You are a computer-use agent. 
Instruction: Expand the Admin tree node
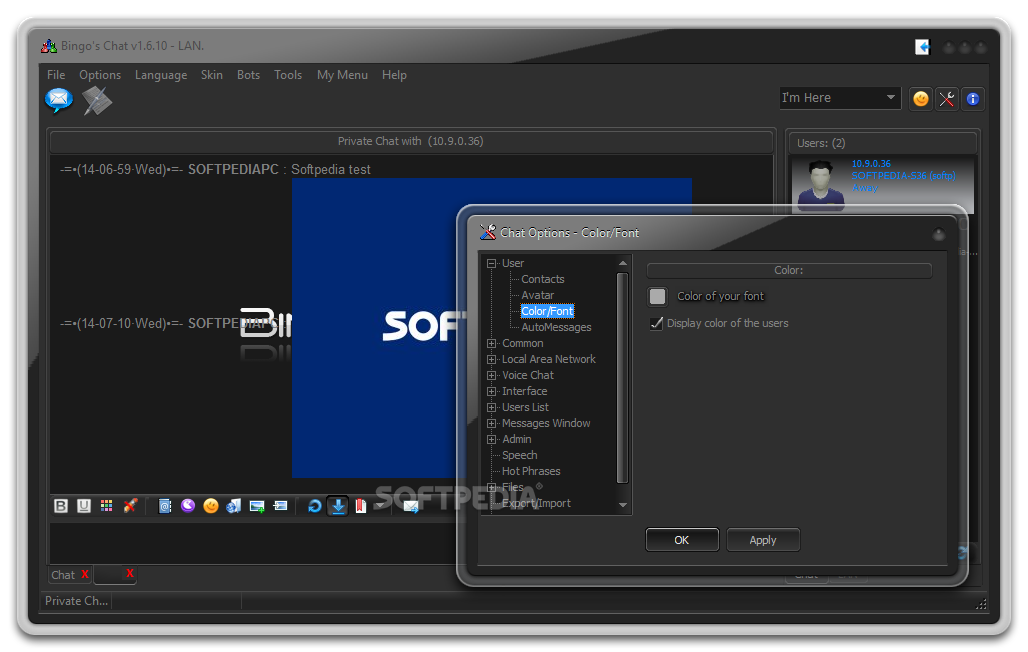(x=491, y=439)
